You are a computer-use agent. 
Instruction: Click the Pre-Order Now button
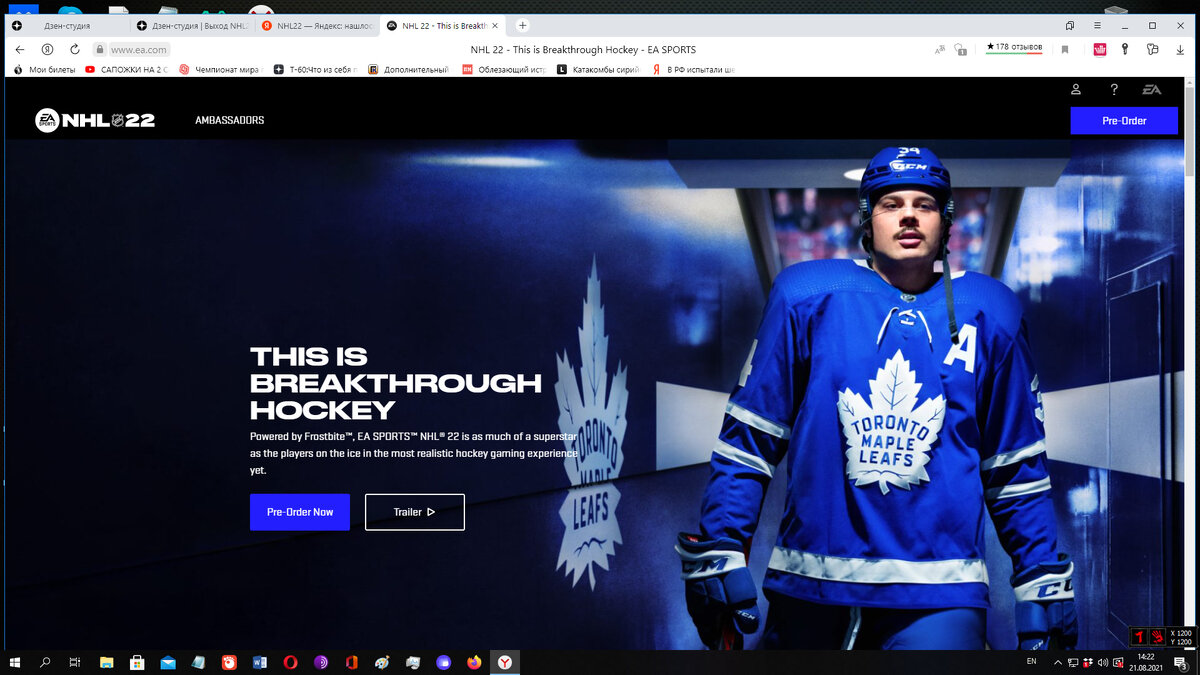(300, 512)
